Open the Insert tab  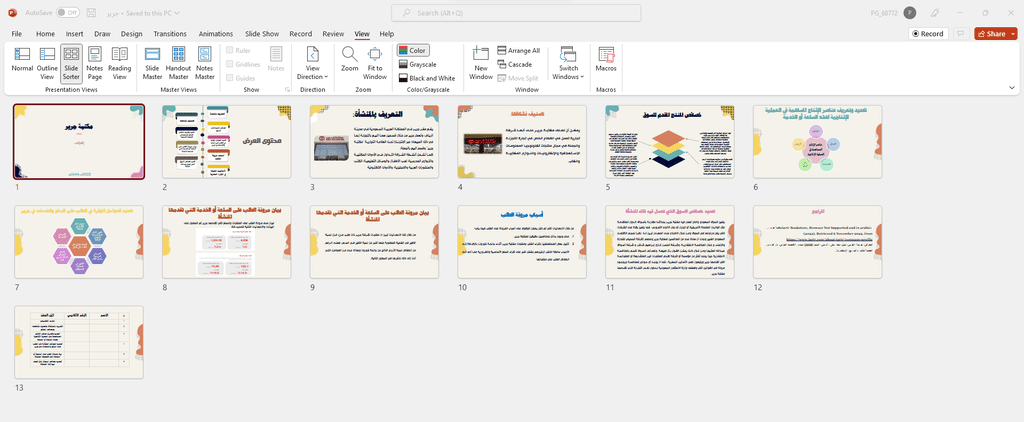[74, 34]
